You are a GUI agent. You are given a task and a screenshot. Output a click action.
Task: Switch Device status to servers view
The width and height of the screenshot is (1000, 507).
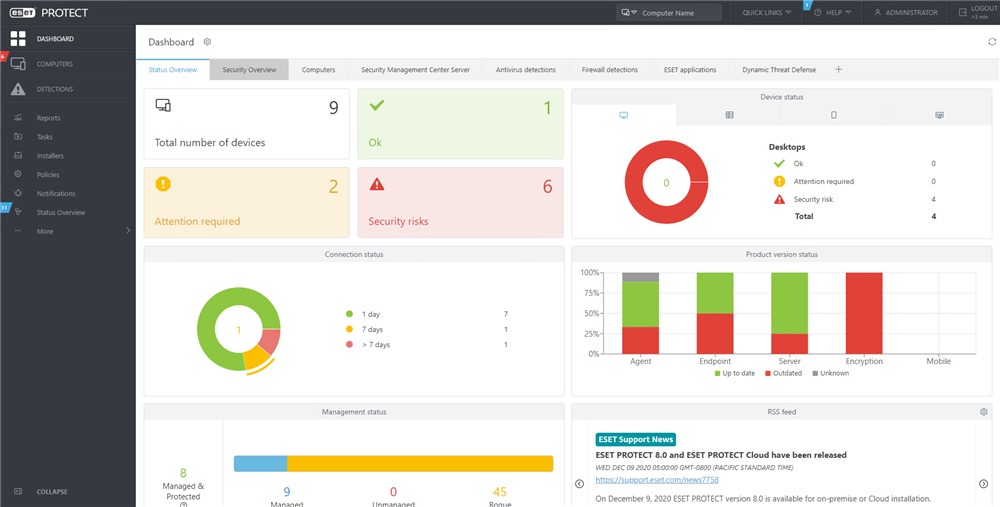(x=729, y=115)
